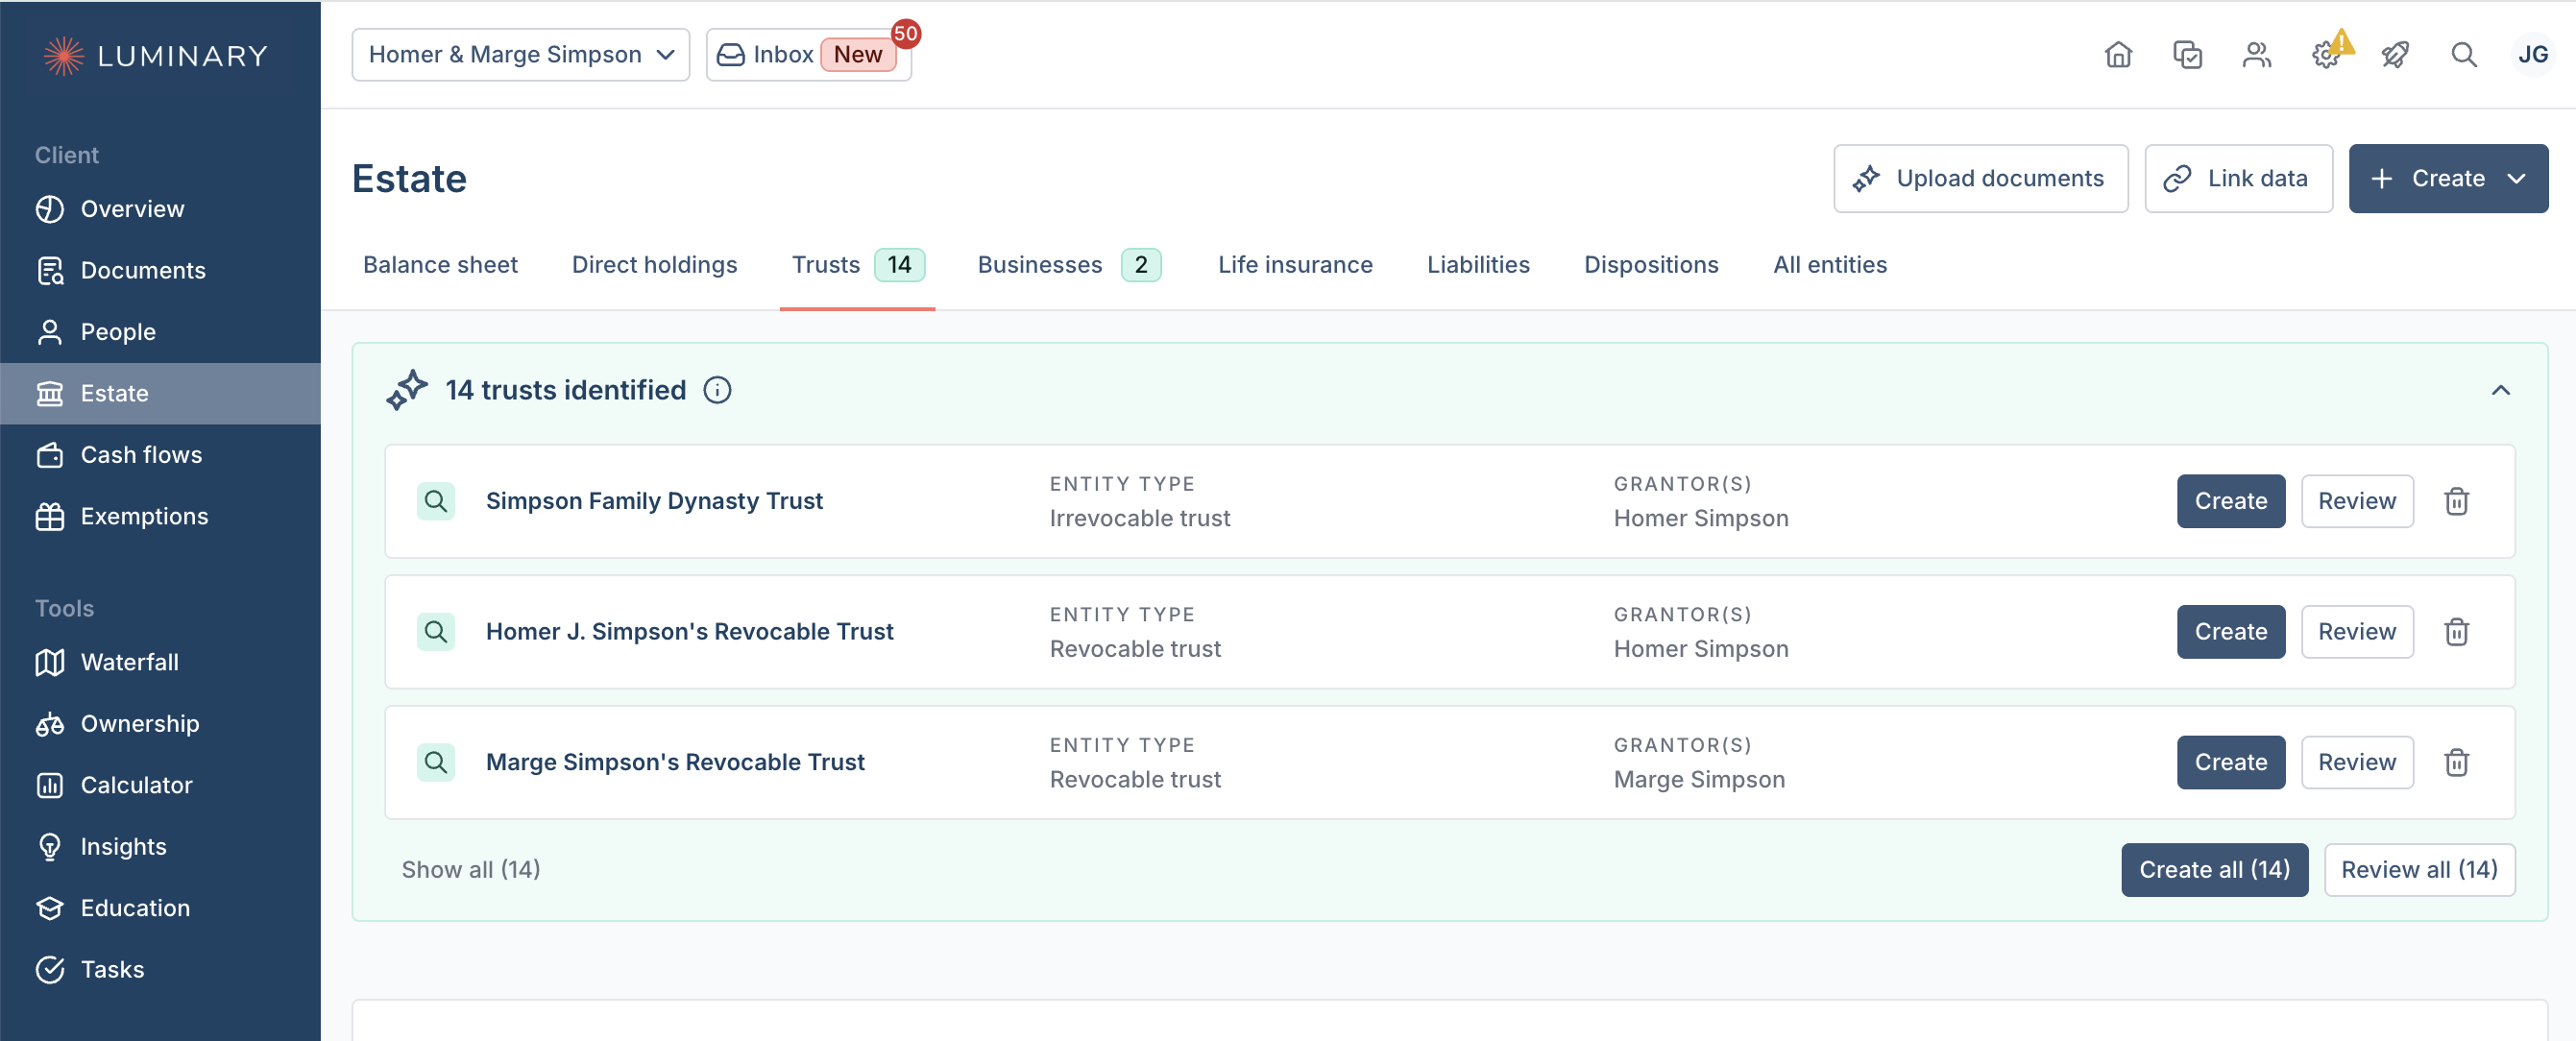Show all 14 identified trusts
Viewport: 2576px width, 1041px height.
(x=471, y=870)
